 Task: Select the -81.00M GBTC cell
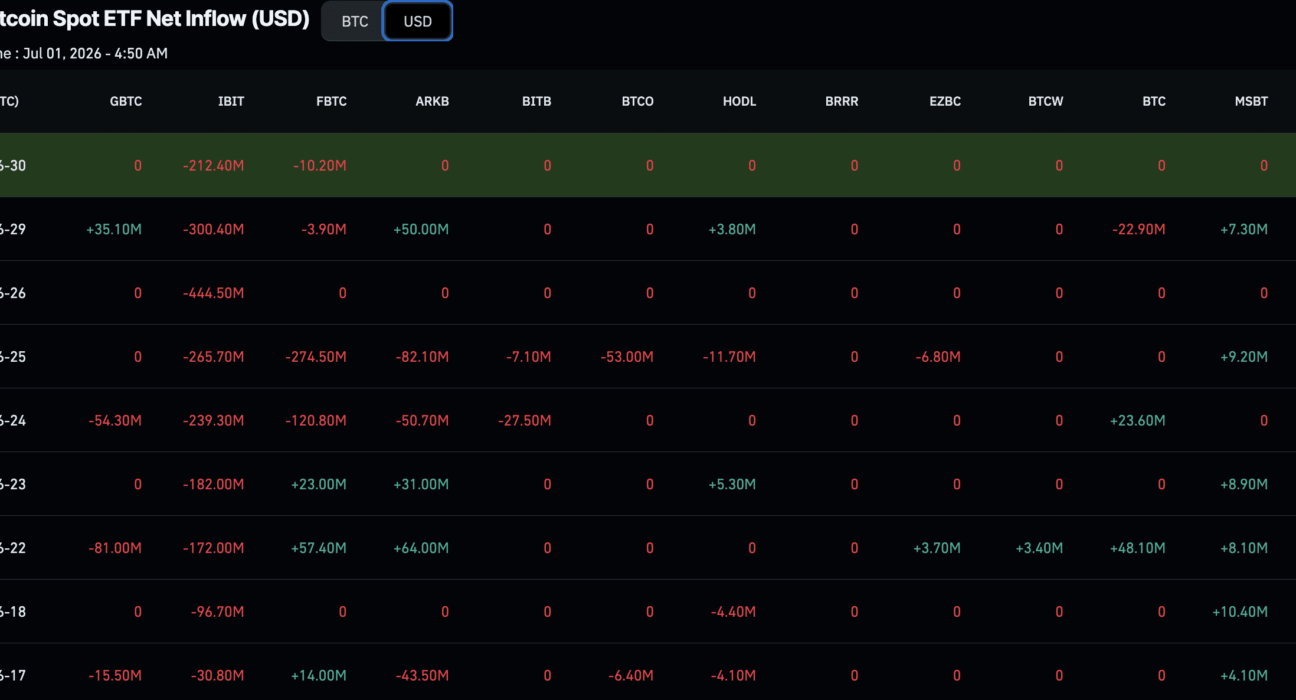click(115, 548)
